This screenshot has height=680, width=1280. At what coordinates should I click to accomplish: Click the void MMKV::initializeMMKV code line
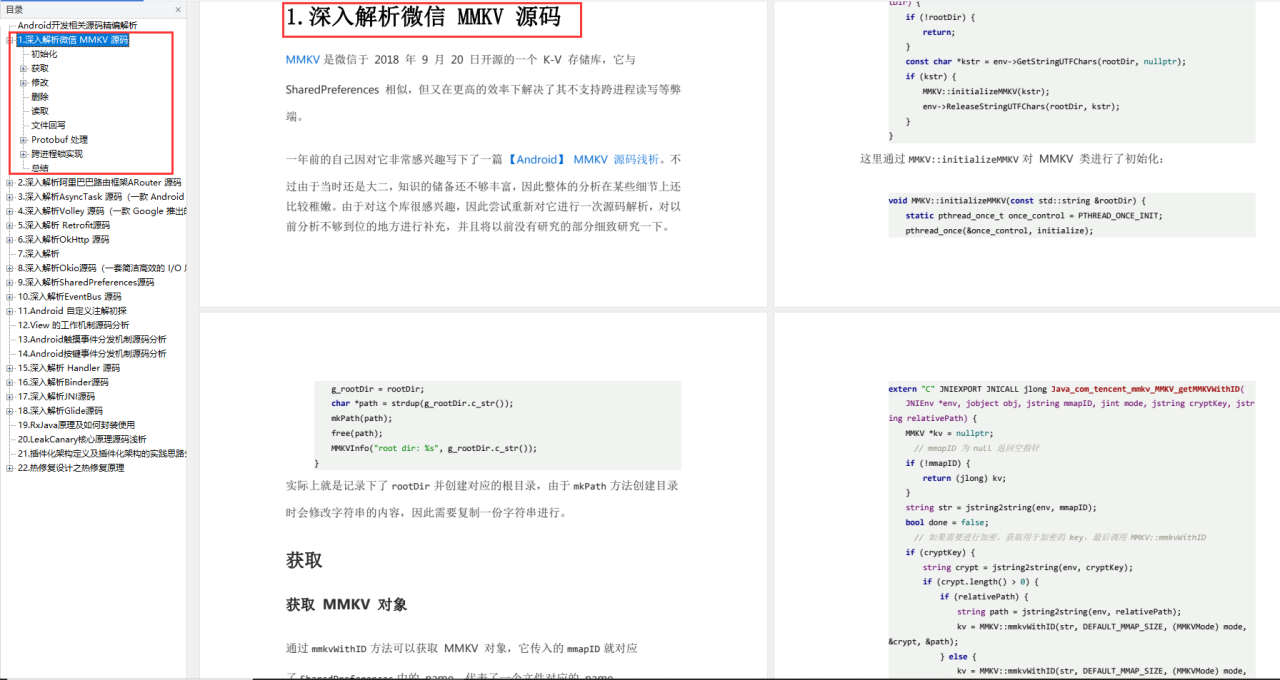pos(1018,200)
